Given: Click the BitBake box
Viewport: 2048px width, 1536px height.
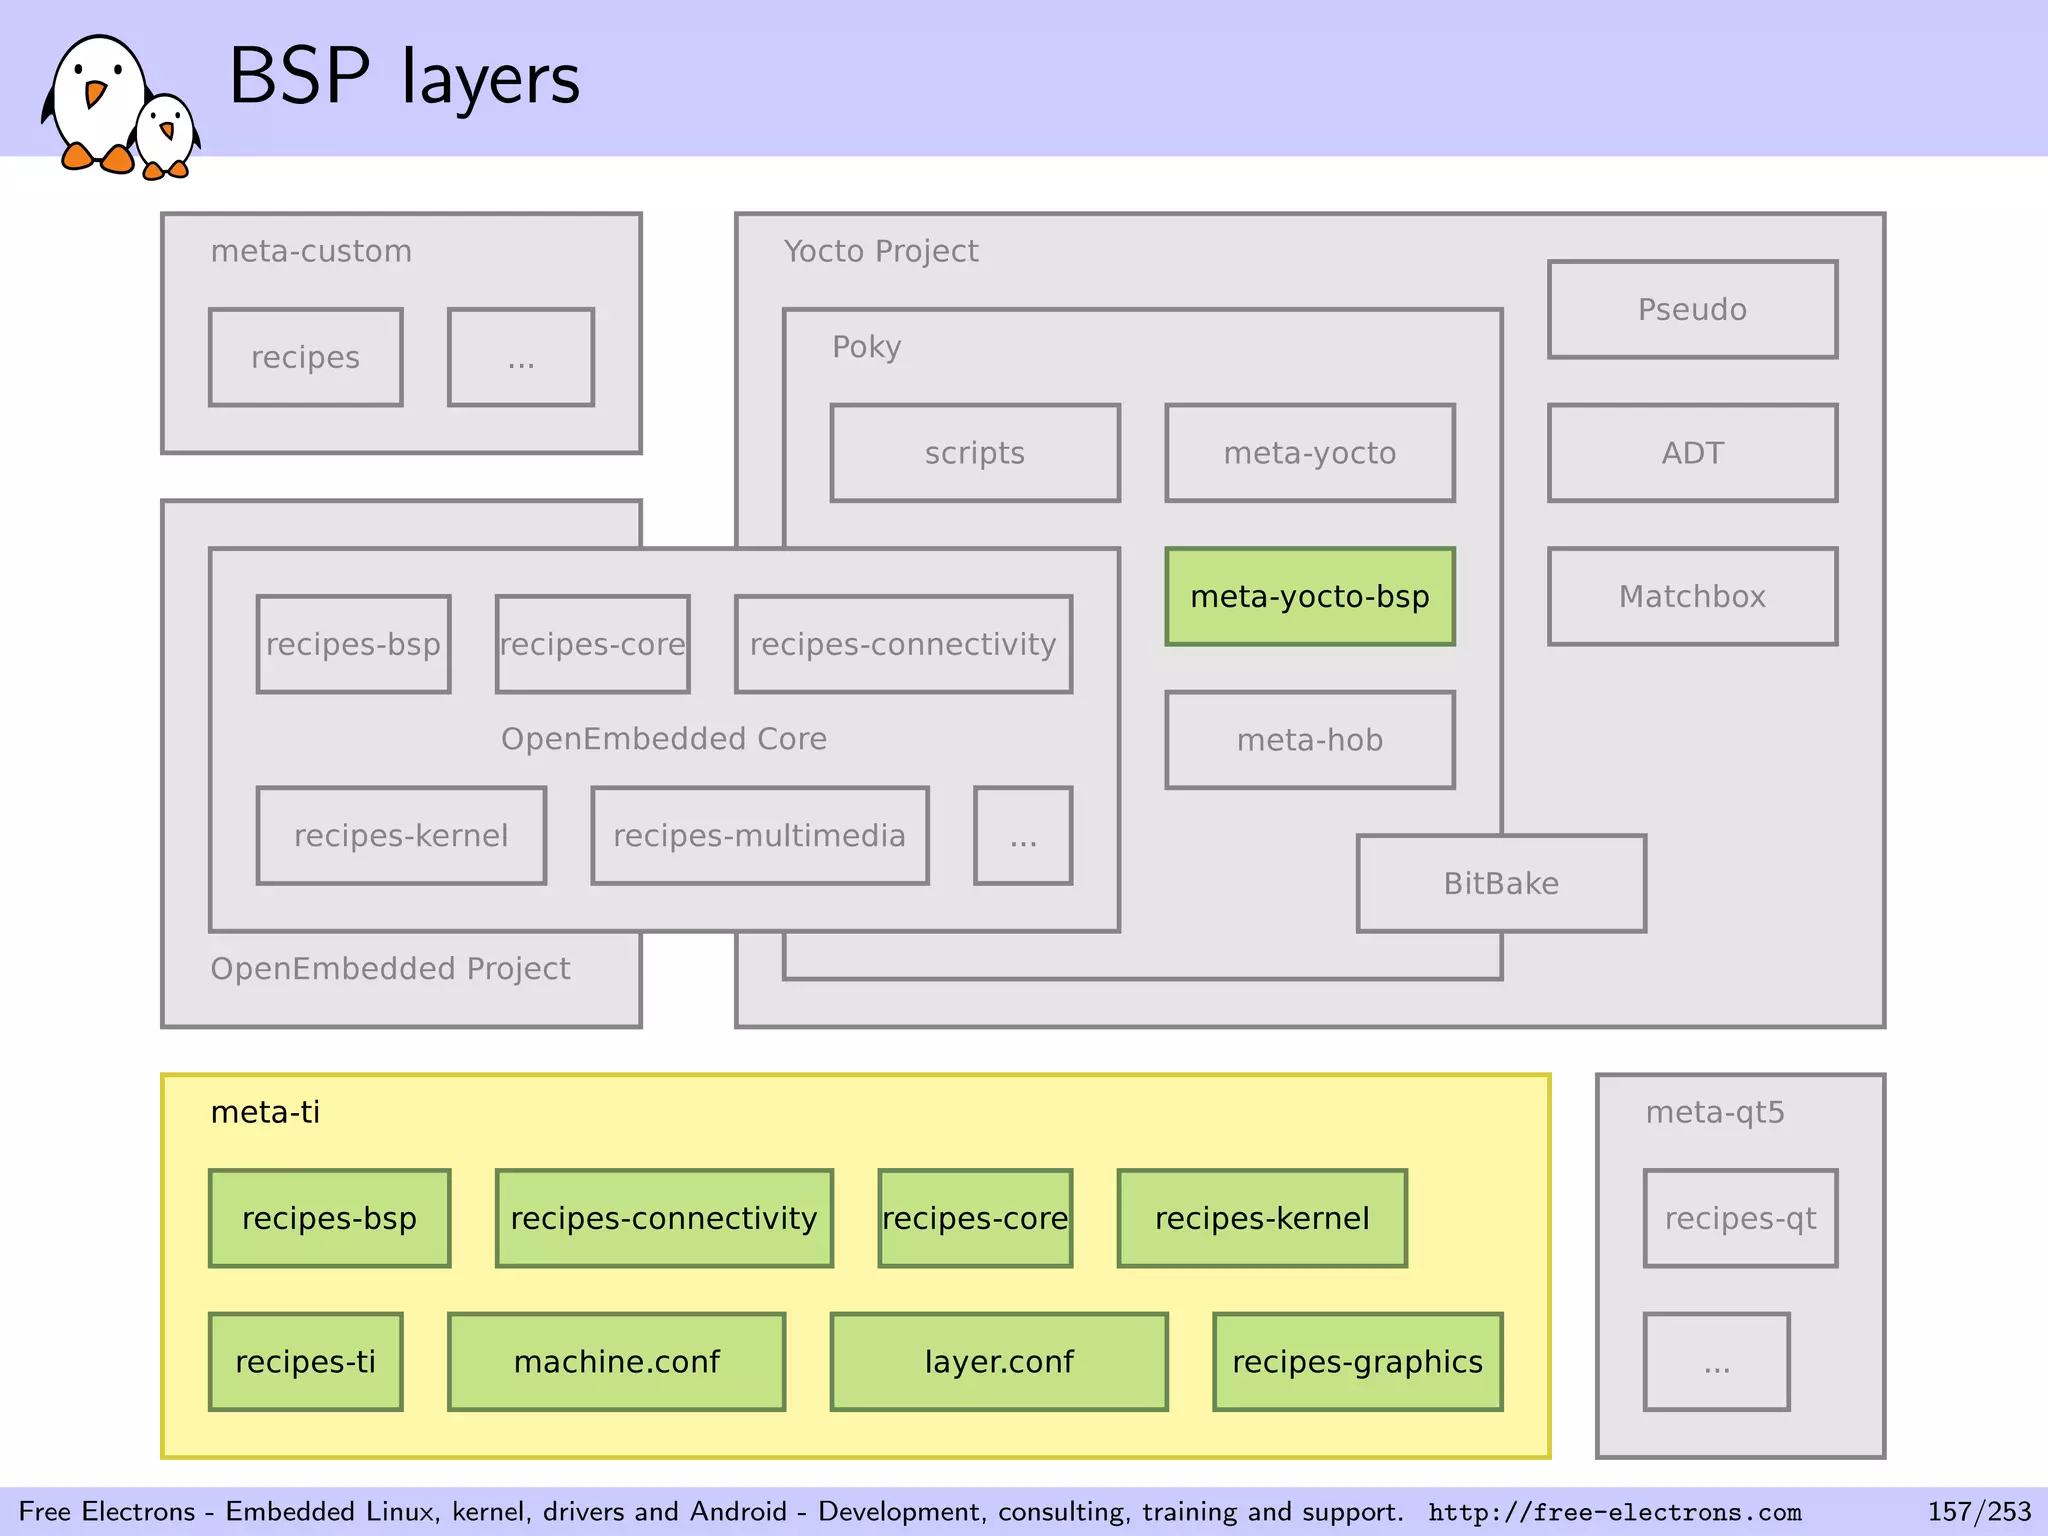Looking at the screenshot, I should (x=1500, y=884).
